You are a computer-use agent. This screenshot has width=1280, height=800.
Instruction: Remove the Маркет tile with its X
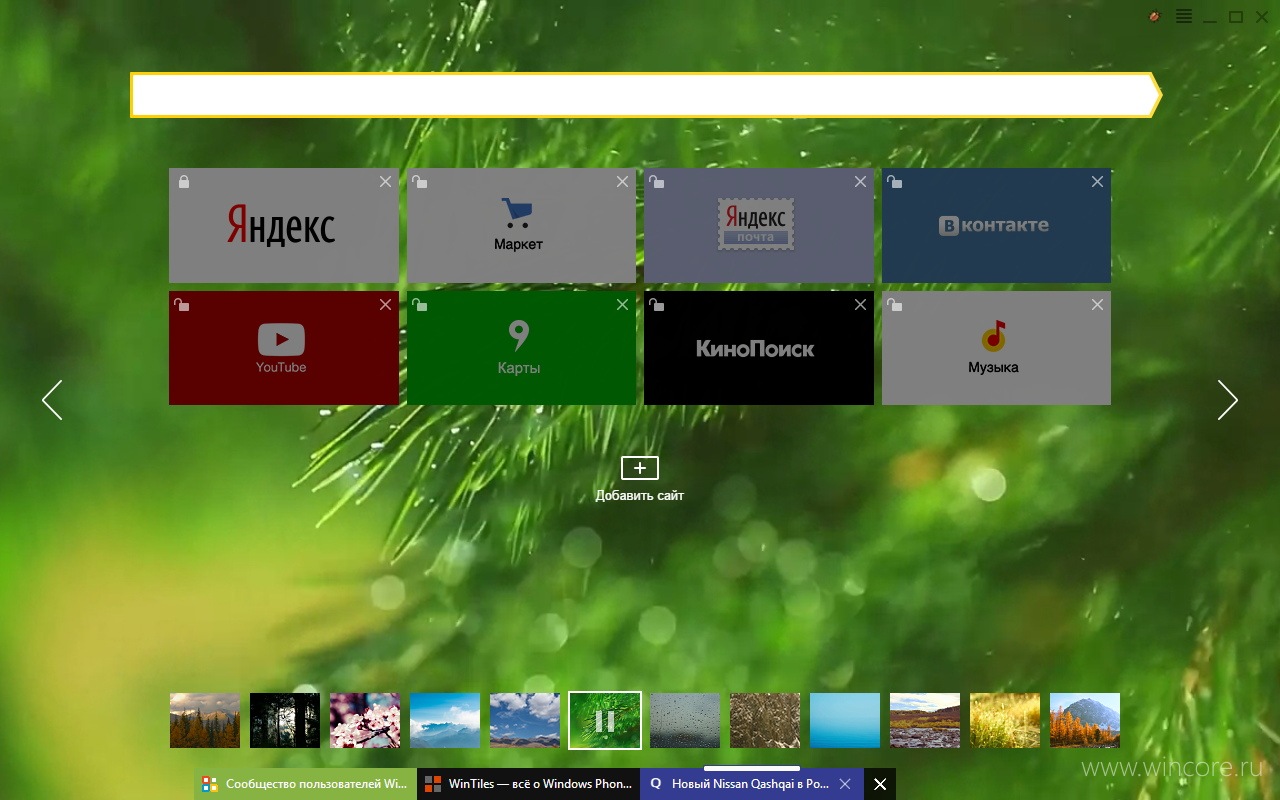point(623,181)
